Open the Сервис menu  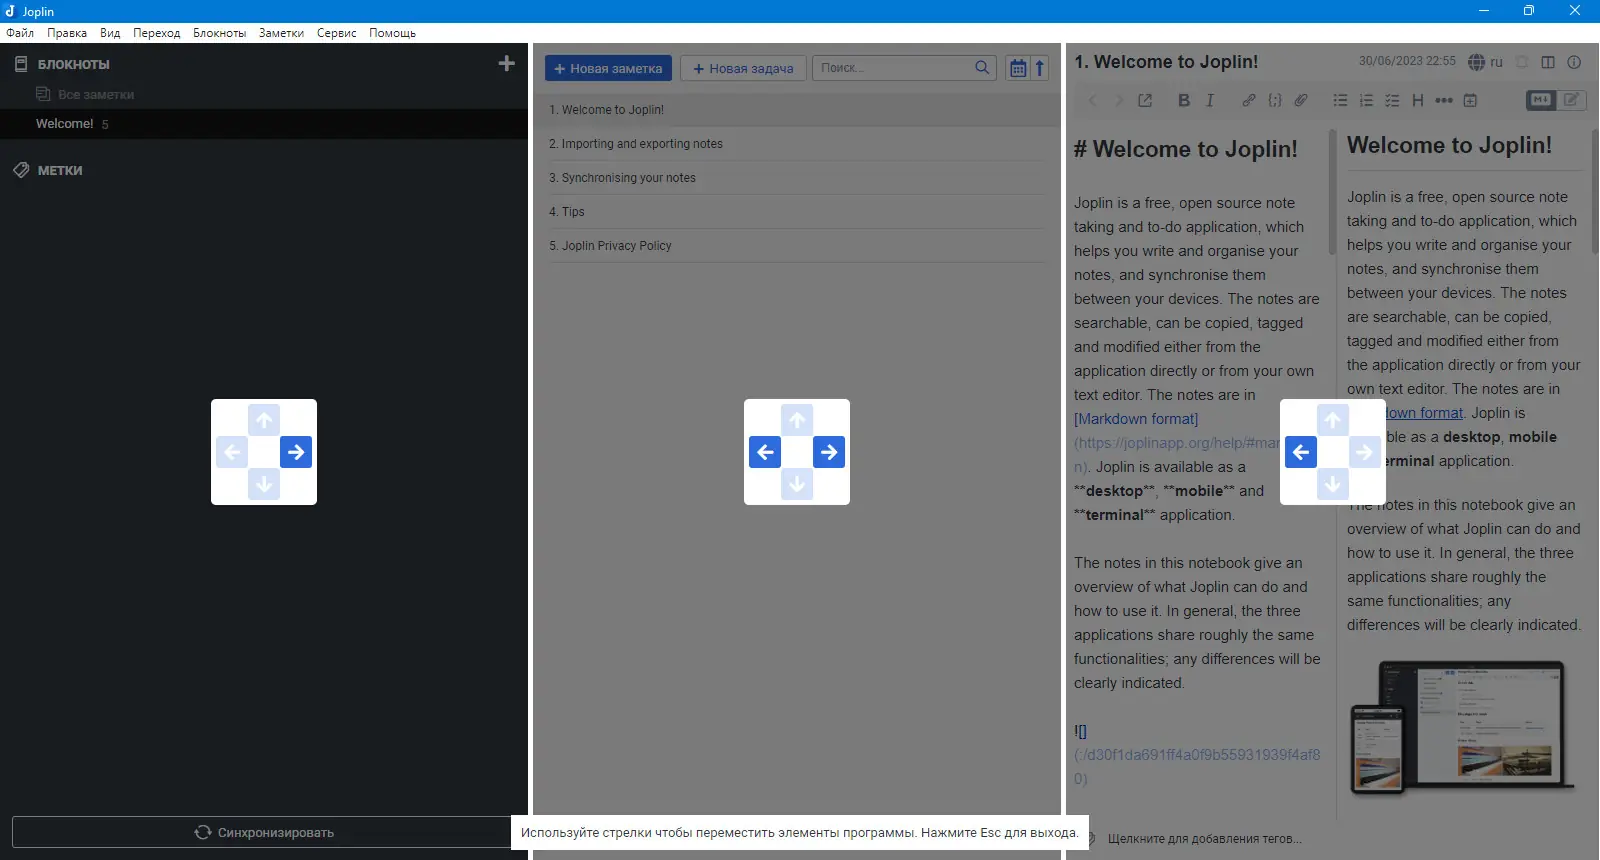337,33
